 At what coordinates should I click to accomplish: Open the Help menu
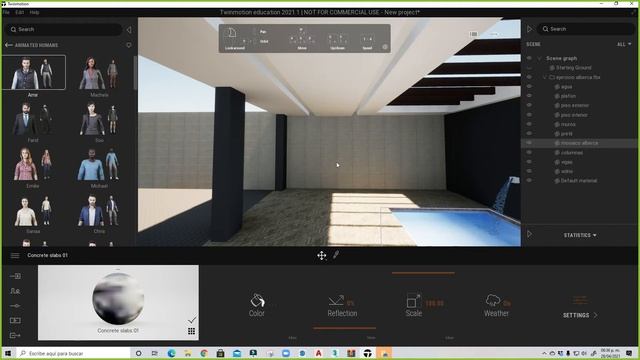pos(34,12)
